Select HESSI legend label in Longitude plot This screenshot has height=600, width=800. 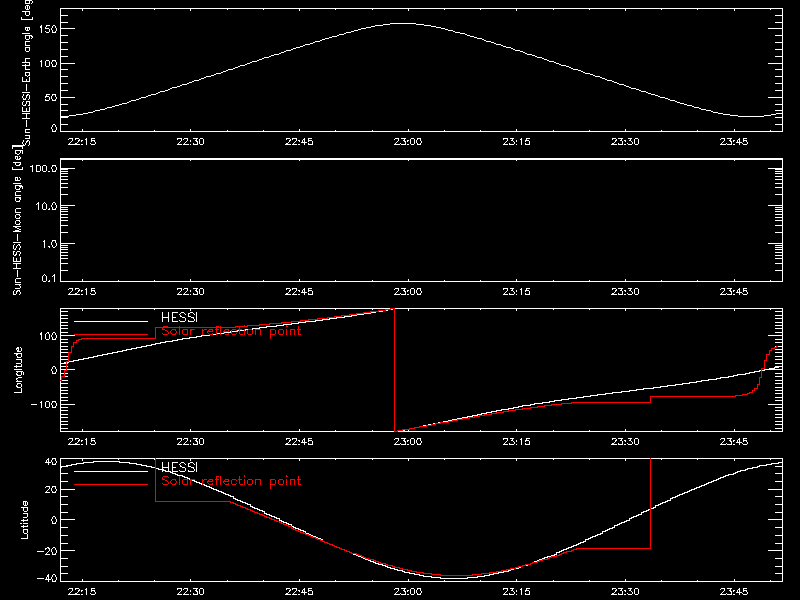point(179,317)
